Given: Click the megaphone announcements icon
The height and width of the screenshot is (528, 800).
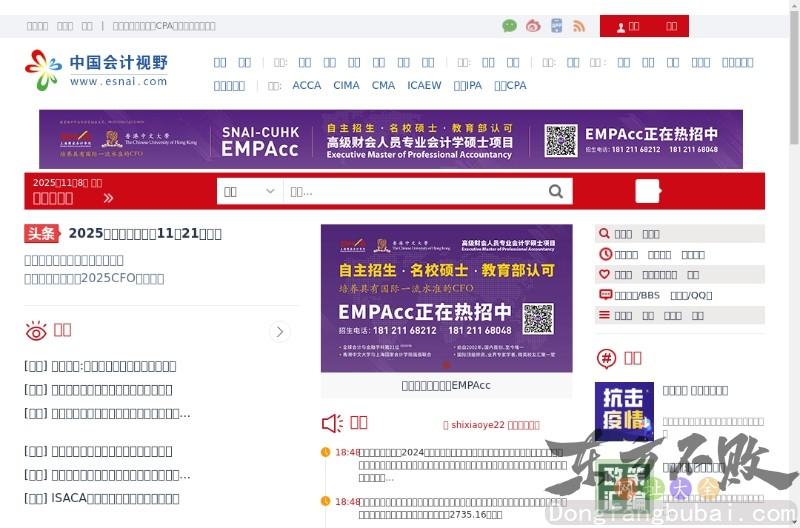Looking at the screenshot, I should (x=332, y=423).
